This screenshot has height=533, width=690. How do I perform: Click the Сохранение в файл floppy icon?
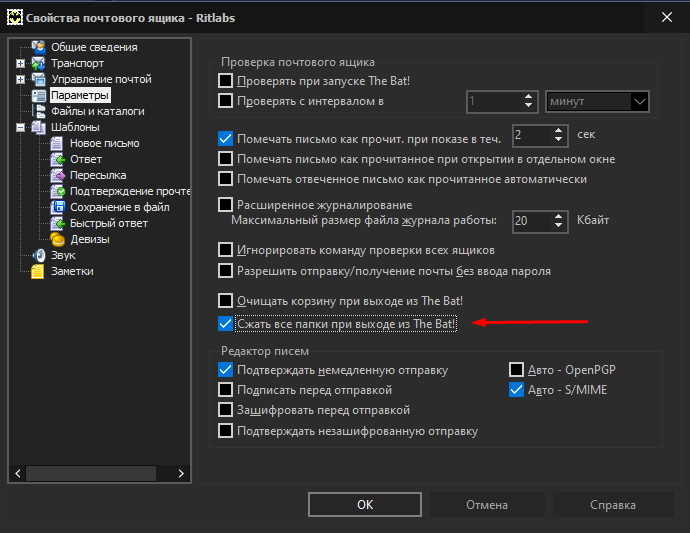point(57,207)
